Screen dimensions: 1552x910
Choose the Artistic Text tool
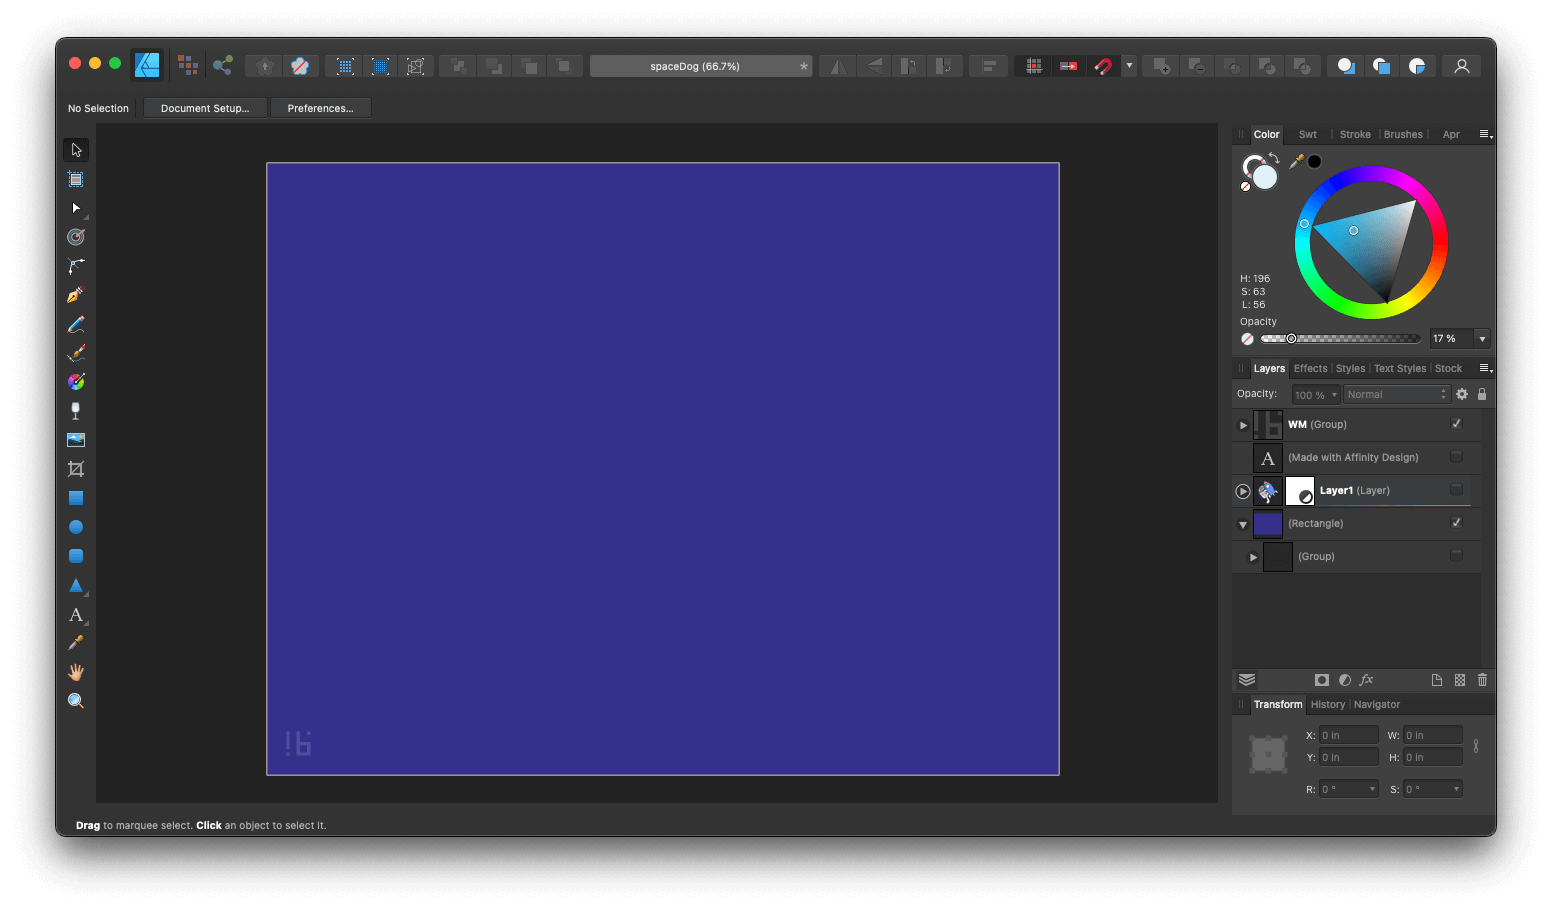click(76, 615)
